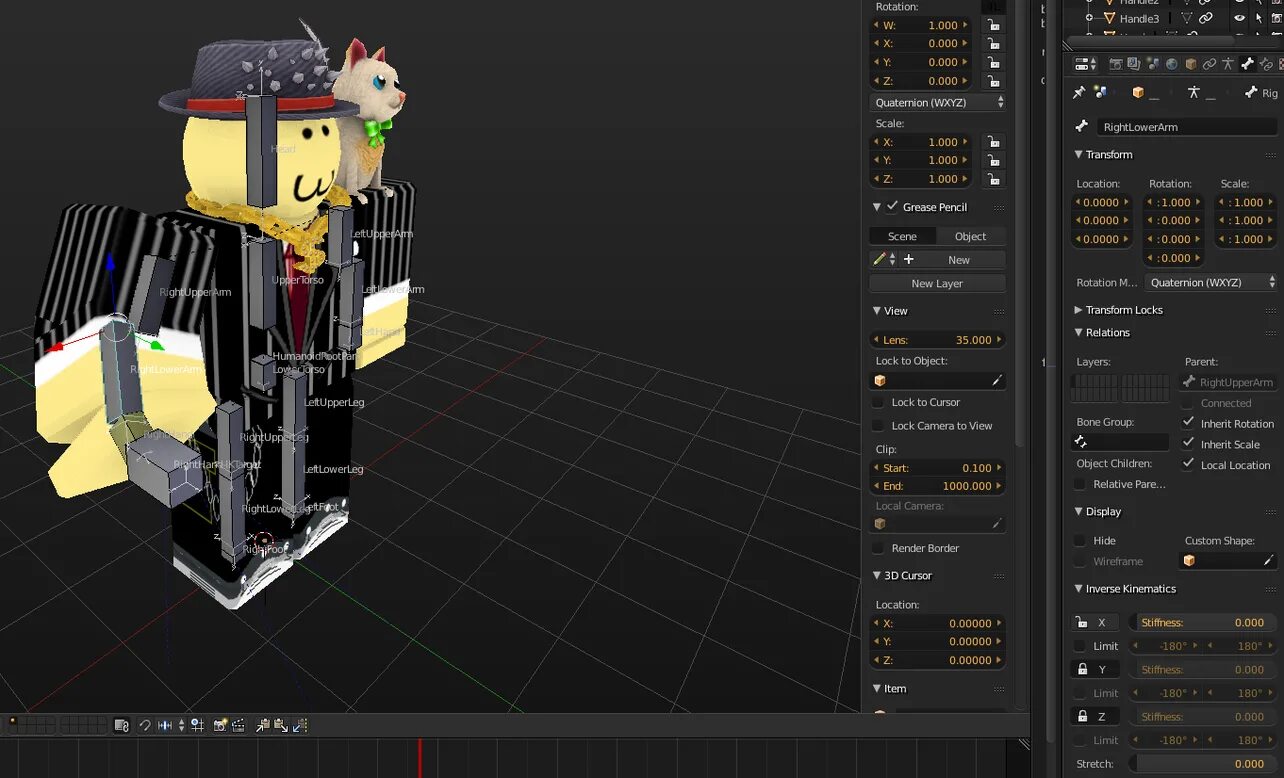1284x778 pixels.
Task: Click eyedropper in Lock to Object field
Action: [x=996, y=380]
